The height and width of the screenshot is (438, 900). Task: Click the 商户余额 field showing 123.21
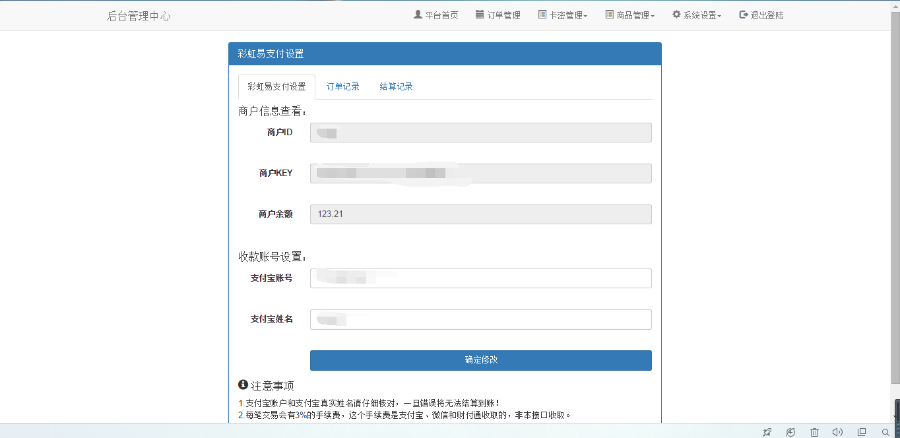pyautogui.click(x=481, y=214)
